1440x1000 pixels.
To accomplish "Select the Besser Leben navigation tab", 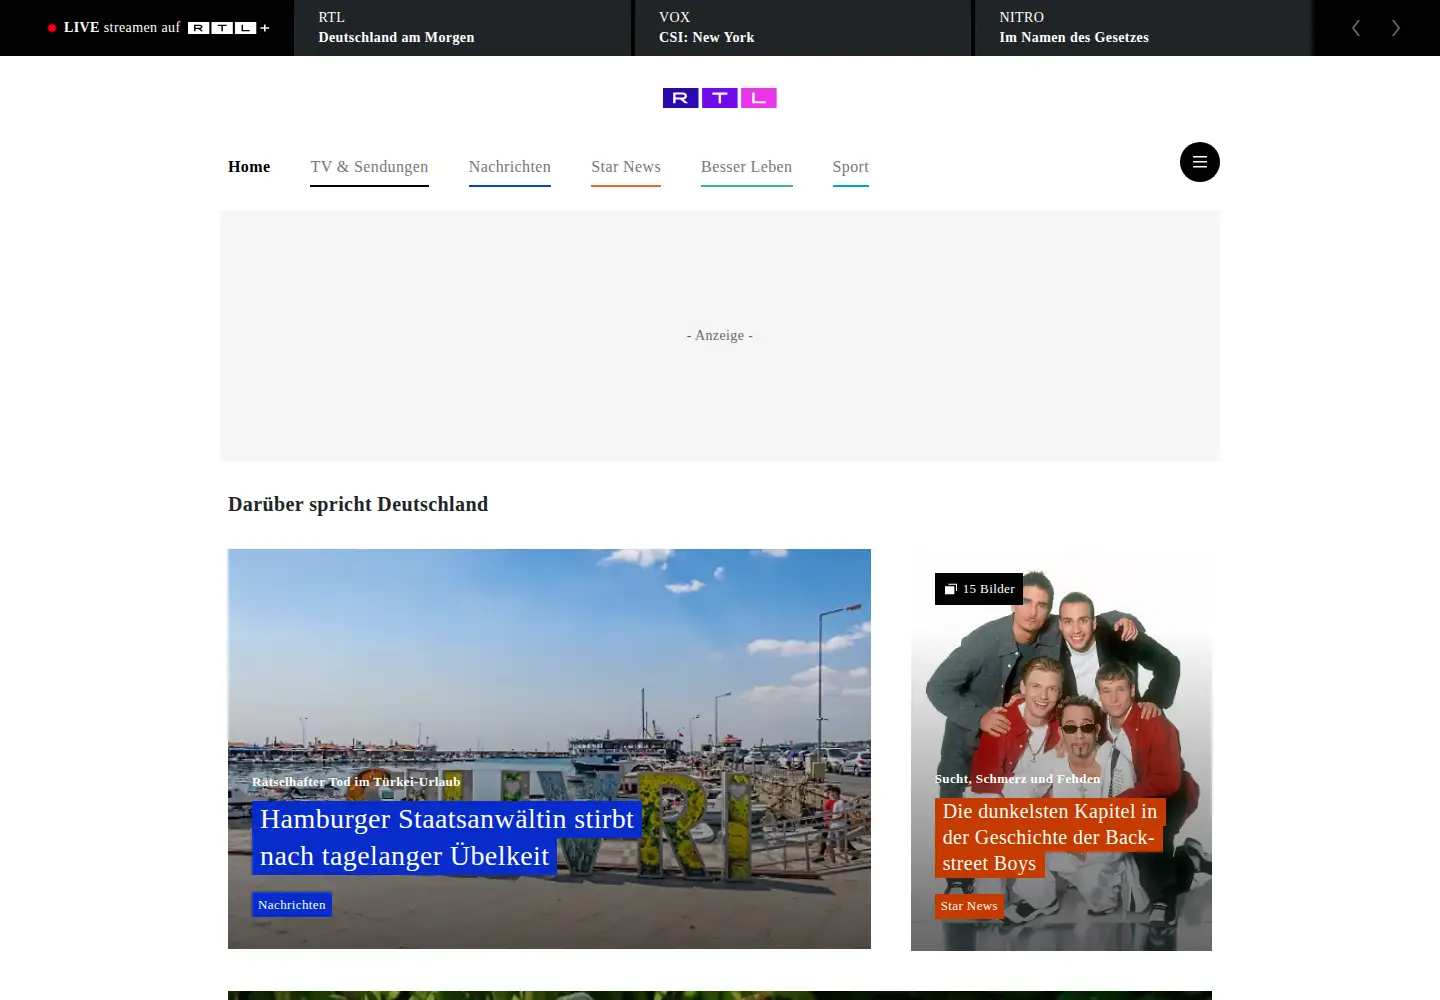I will click(x=747, y=167).
